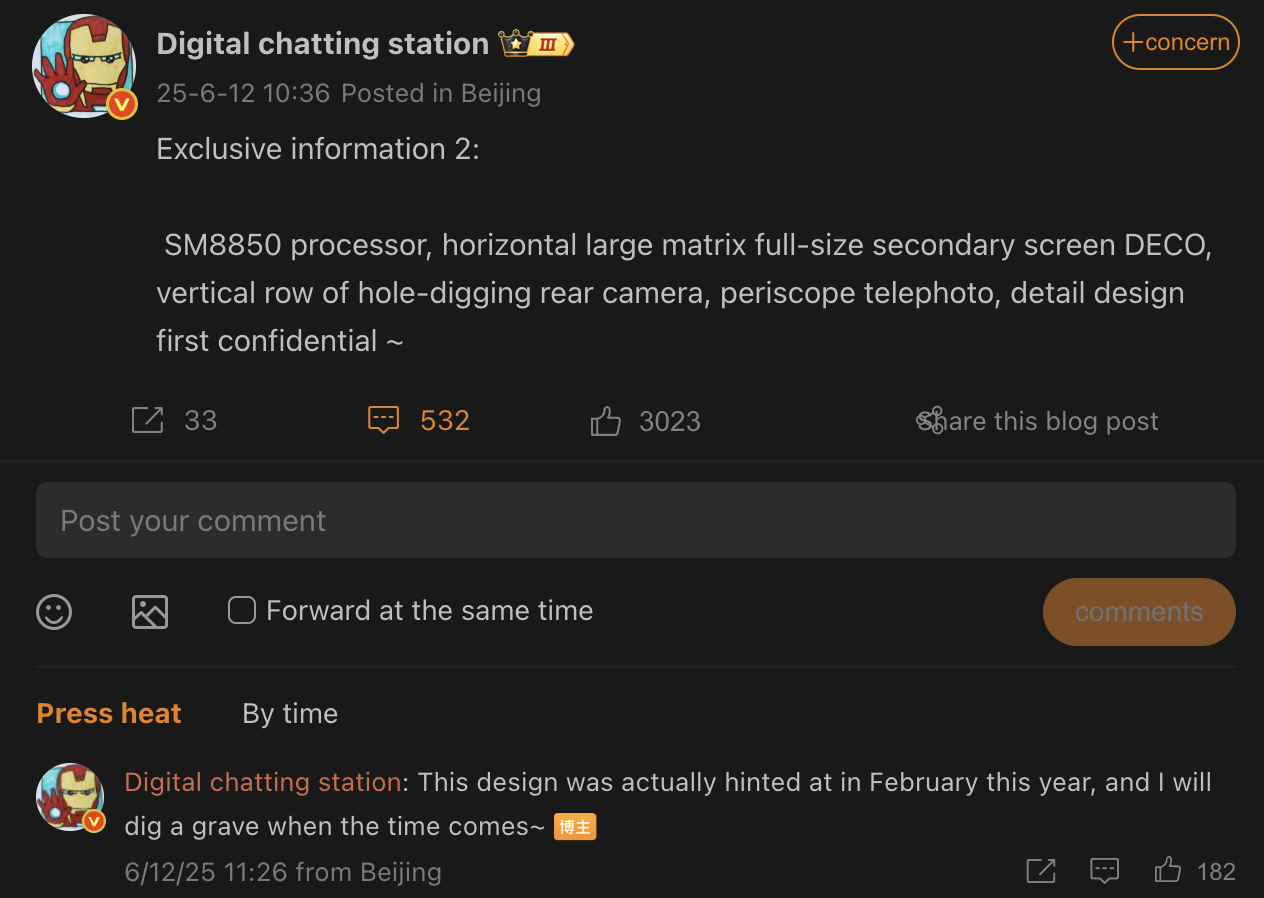The image size is (1264, 898).
Task: Like the first comment with 182 likes
Action: click(x=1168, y=871)
